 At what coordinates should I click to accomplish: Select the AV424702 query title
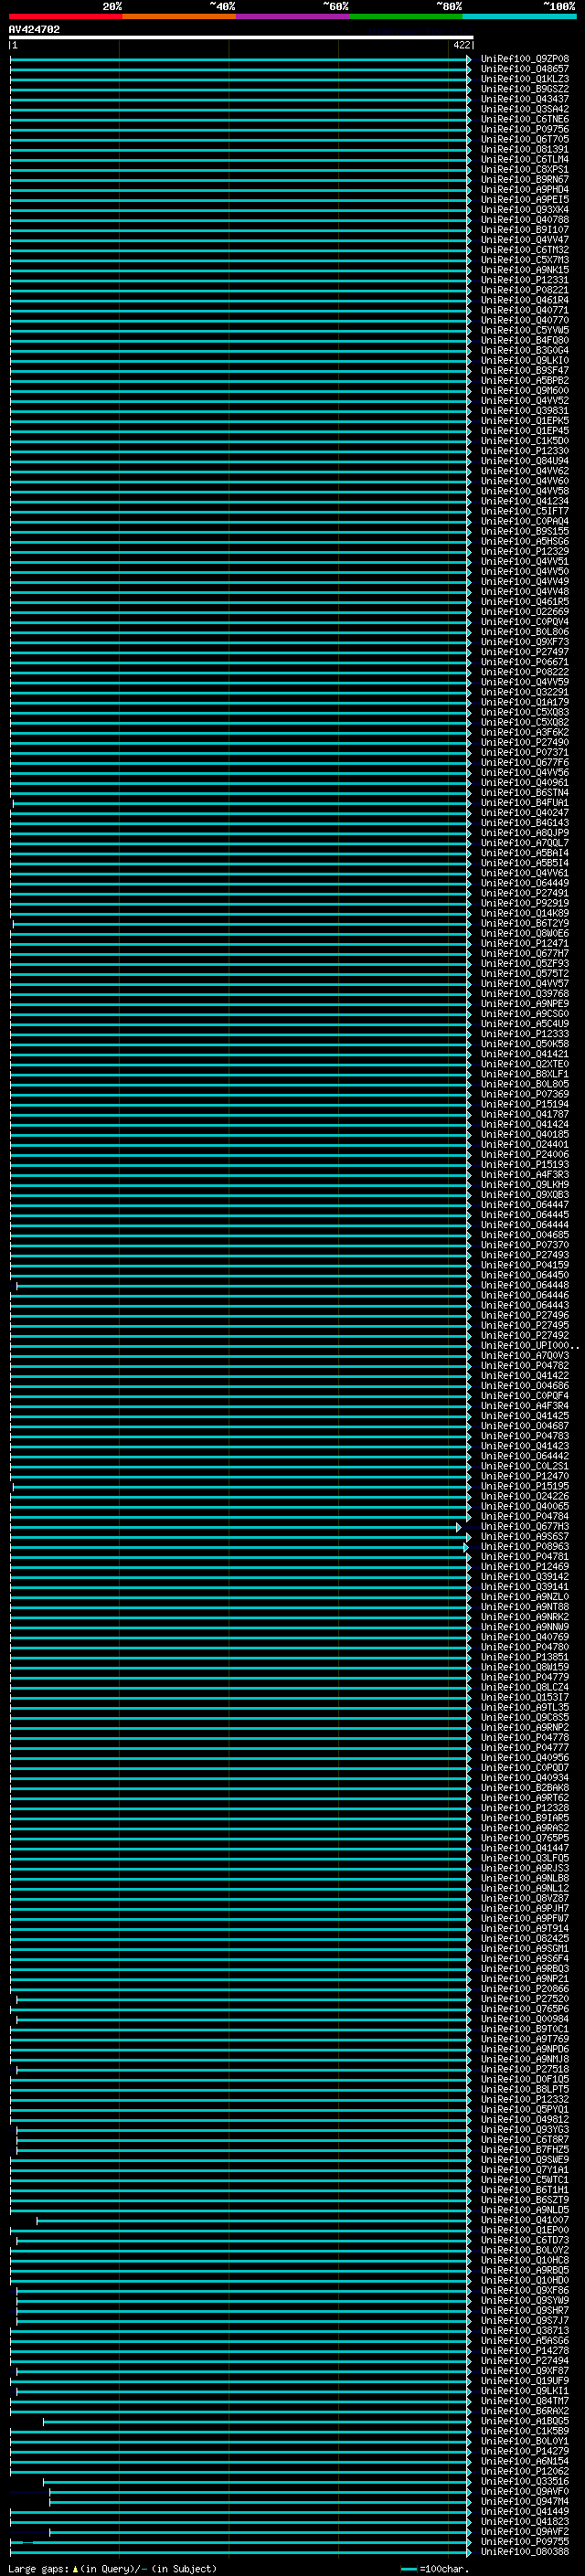coord(34,29)
